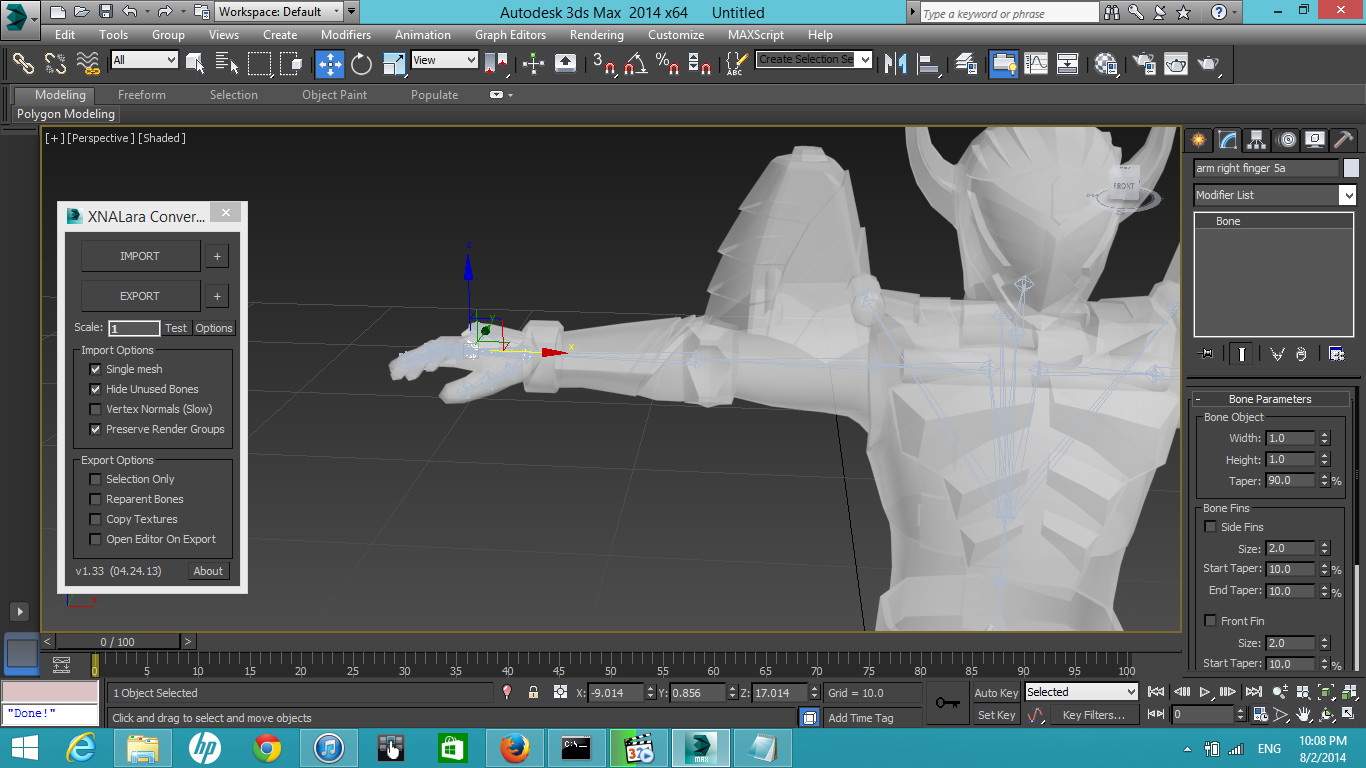Switch to Hierarchy command panel tab
This screenshot has height=768, width=1366.
coord(1257,139)
